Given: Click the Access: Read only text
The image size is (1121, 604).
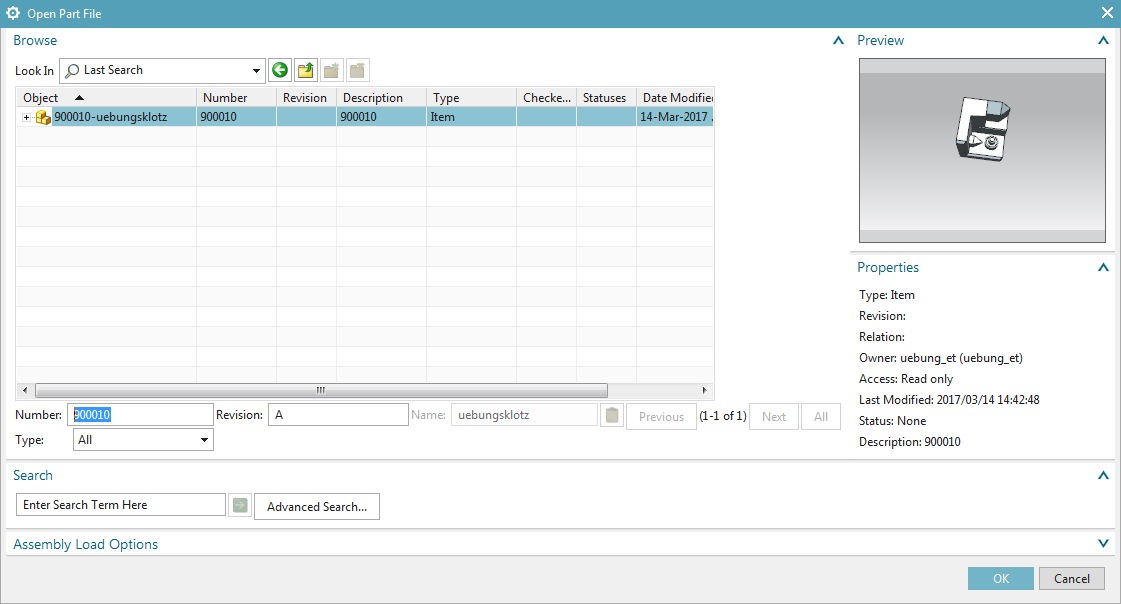Looking at the screenshot, I should [906, 379].
